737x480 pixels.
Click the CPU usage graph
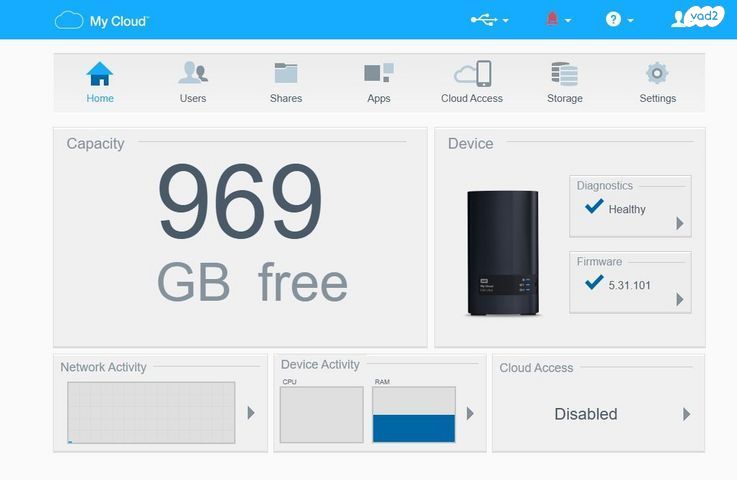pyautogui.click(x=322, y=415)
